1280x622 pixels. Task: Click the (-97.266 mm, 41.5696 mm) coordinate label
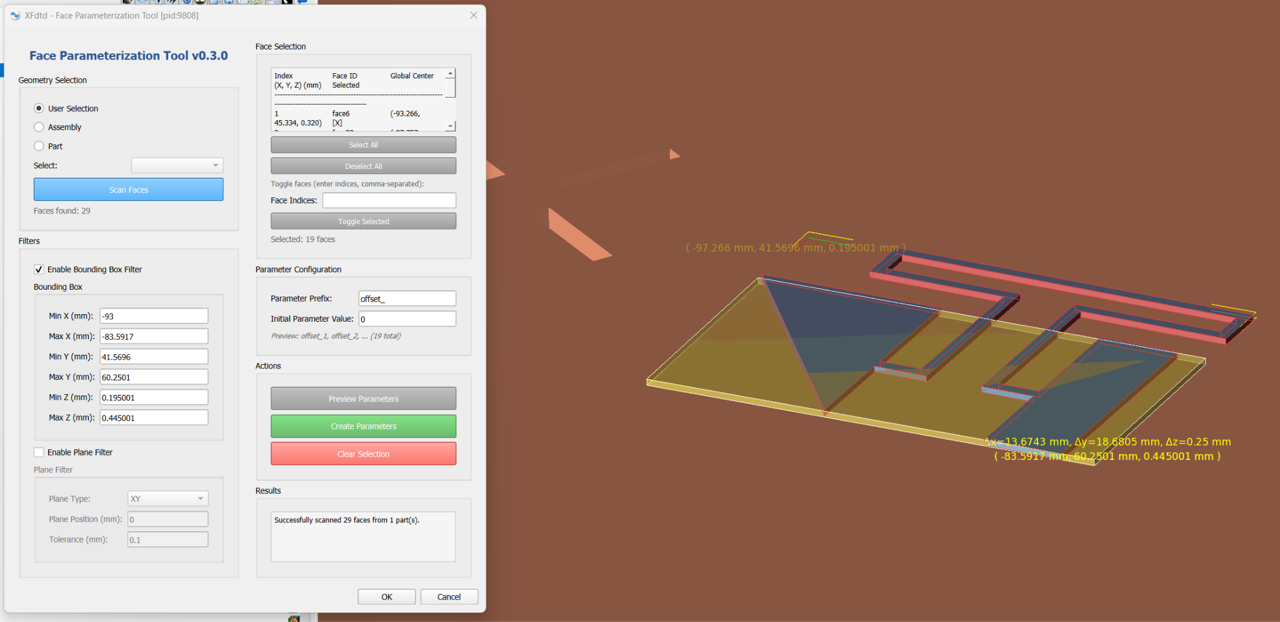point(796,248)
